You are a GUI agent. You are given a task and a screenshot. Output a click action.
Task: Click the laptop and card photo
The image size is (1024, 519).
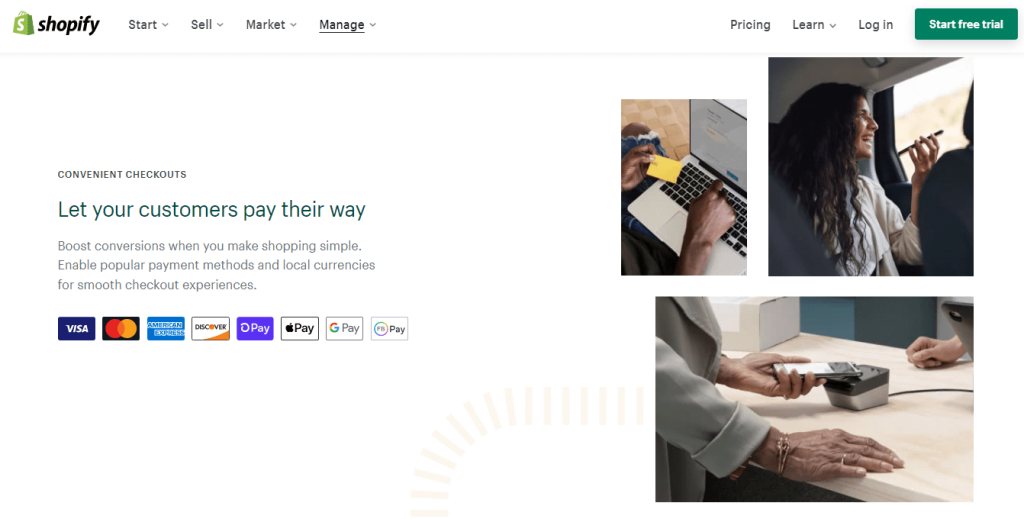click(x=684, y=187)
